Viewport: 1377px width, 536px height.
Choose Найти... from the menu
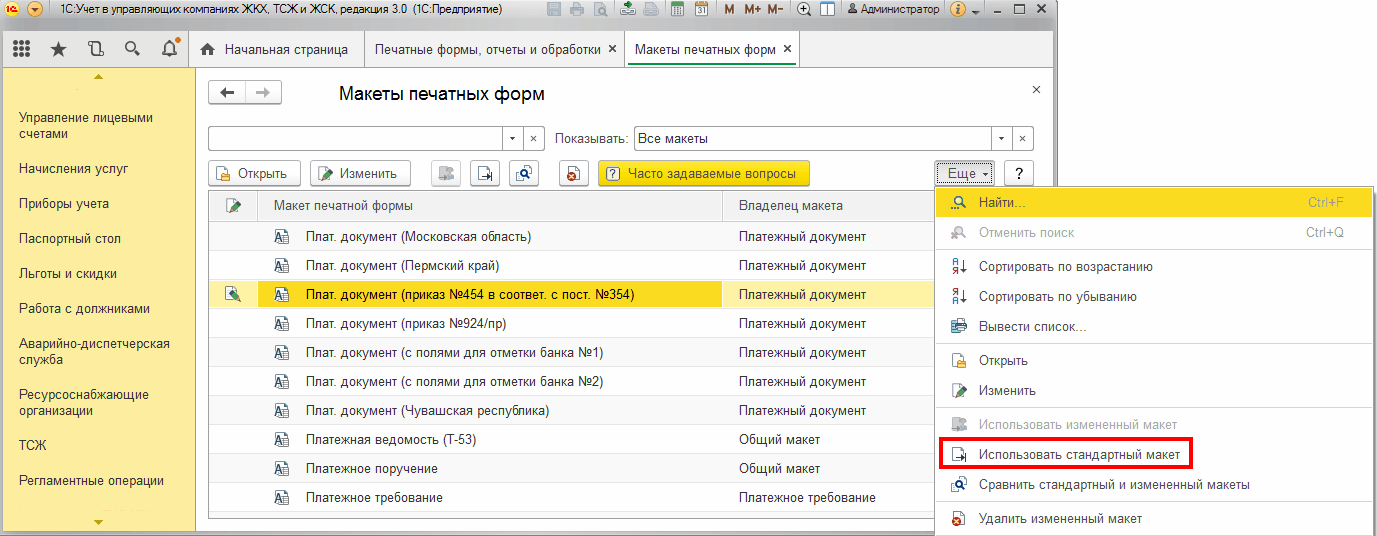[x=1155, y=203]
